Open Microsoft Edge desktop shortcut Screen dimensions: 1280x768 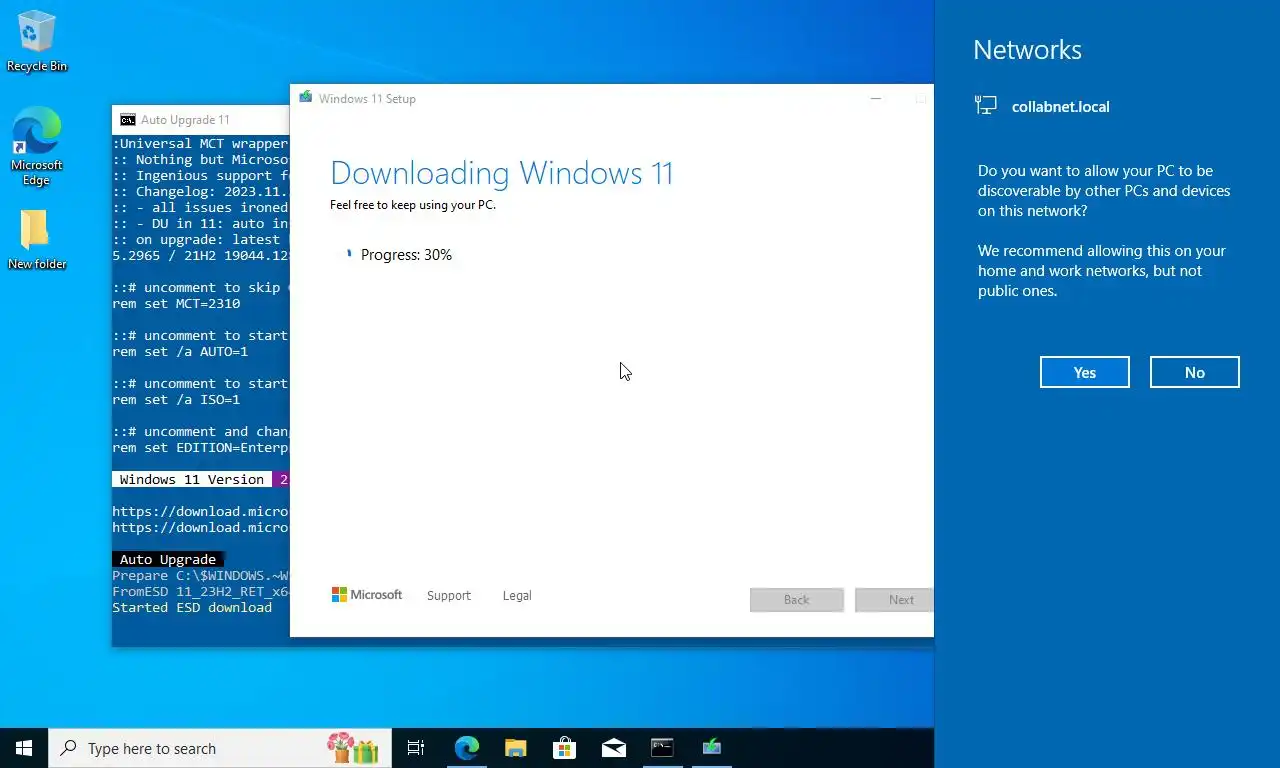pyautogui.click(x=37, y=146)
